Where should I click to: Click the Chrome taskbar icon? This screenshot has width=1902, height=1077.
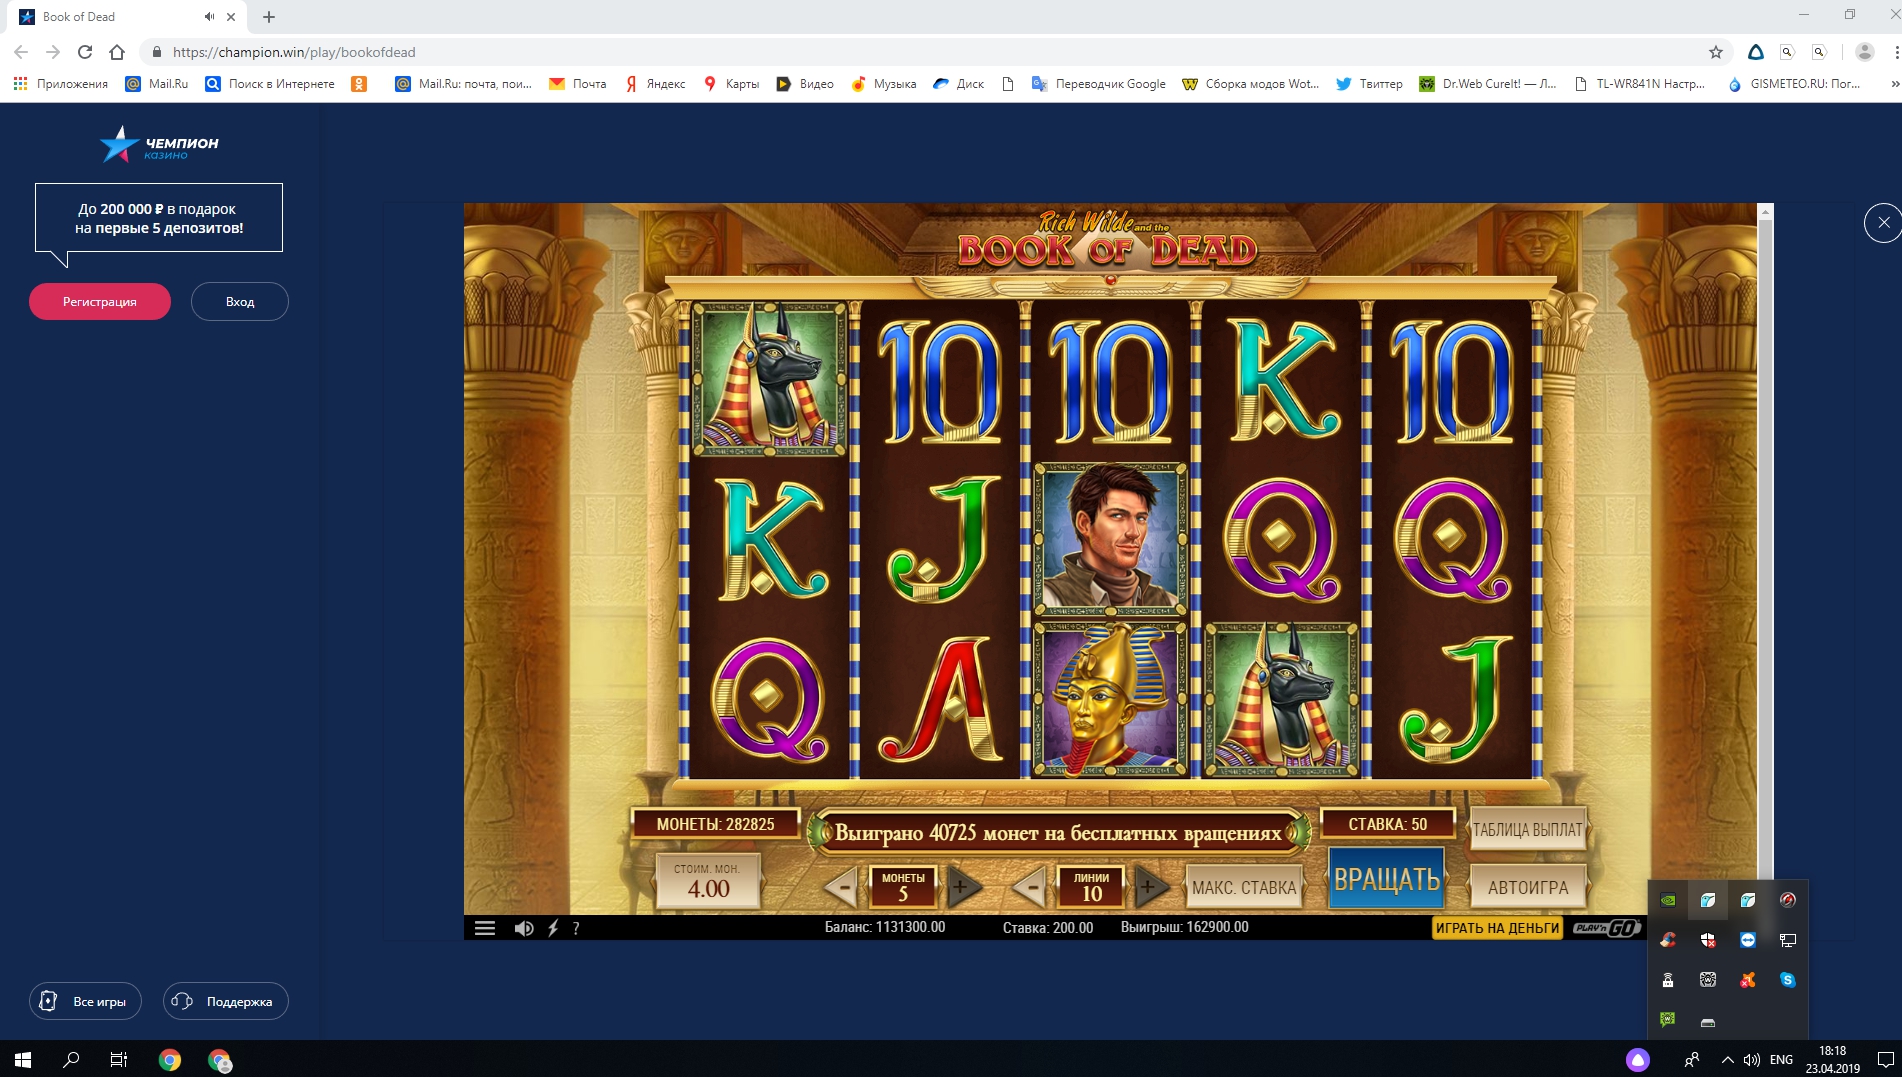tap(170, 1059)
